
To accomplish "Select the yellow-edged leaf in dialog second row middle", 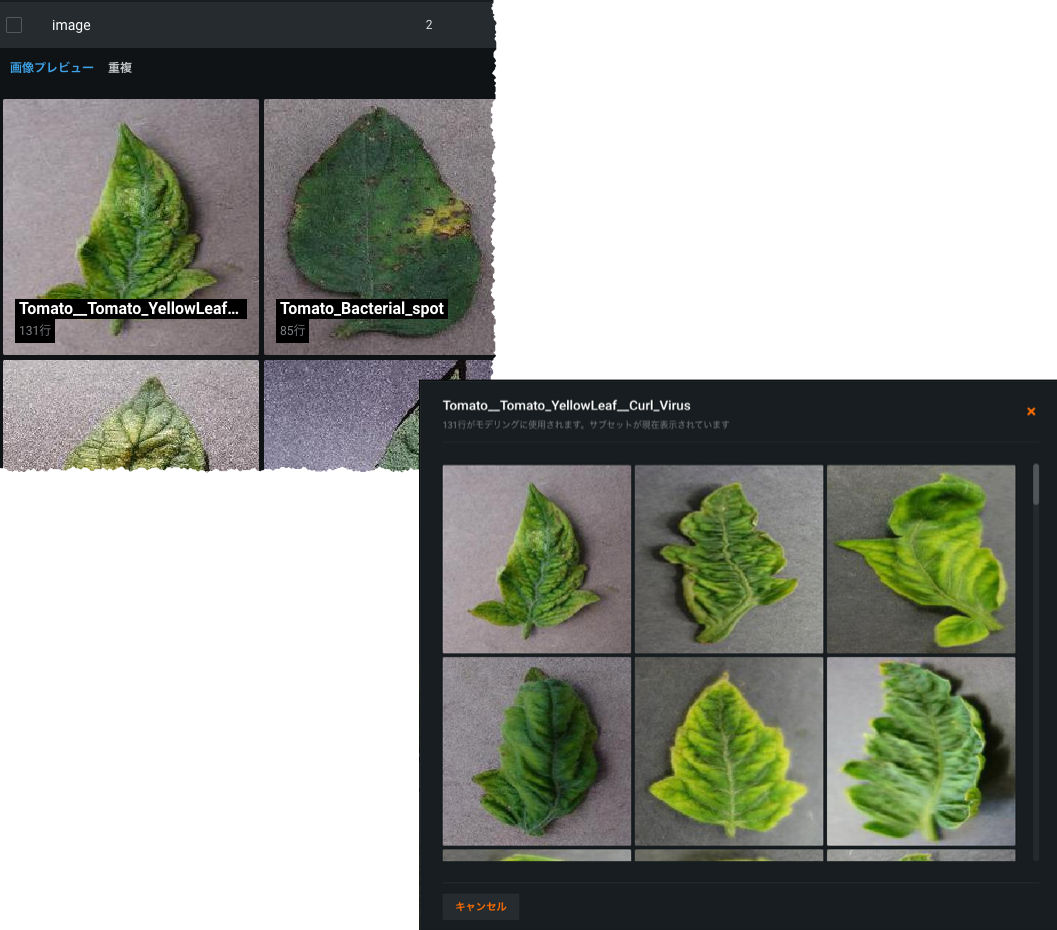I will point(729,751).
